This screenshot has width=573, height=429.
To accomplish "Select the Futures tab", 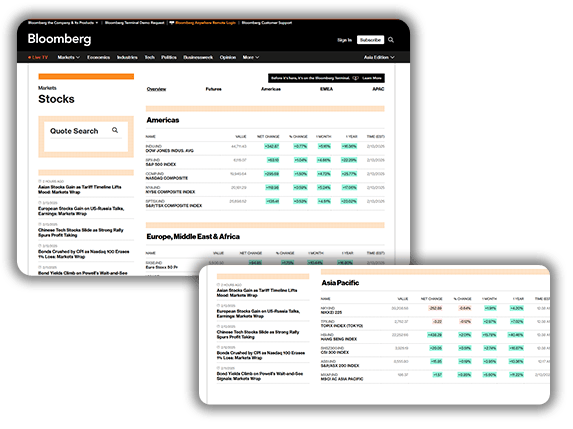I will [213, 89].
